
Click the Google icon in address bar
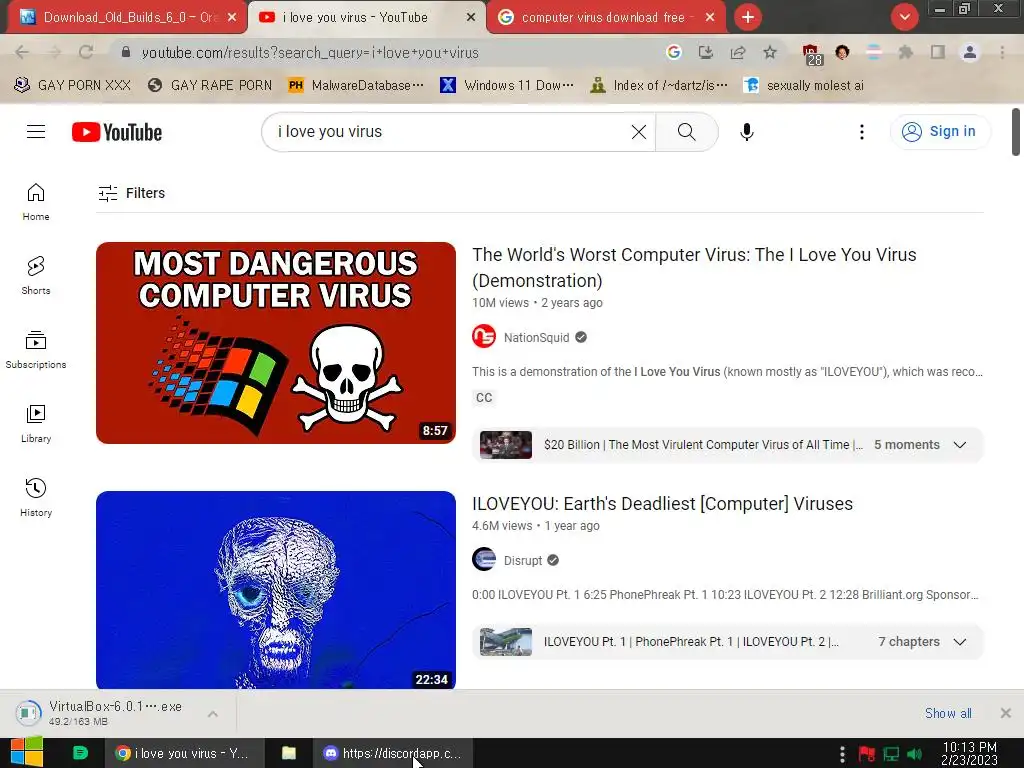[x=674, y=52]
